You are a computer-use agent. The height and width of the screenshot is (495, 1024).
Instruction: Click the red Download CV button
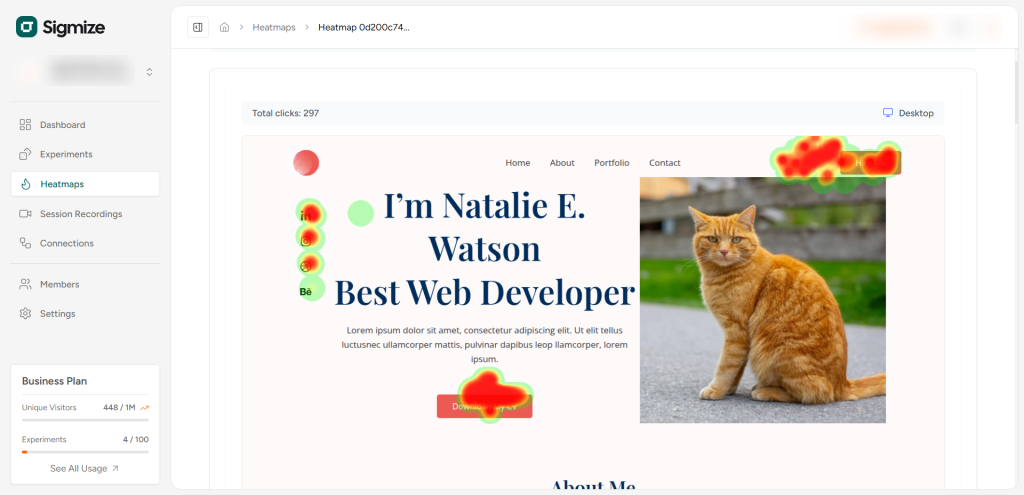pos(485,406)
